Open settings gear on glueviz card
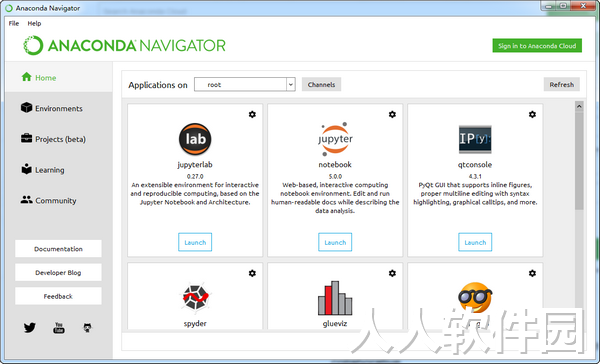The height and width of the screenshot is (364, 600). [392, 273]
